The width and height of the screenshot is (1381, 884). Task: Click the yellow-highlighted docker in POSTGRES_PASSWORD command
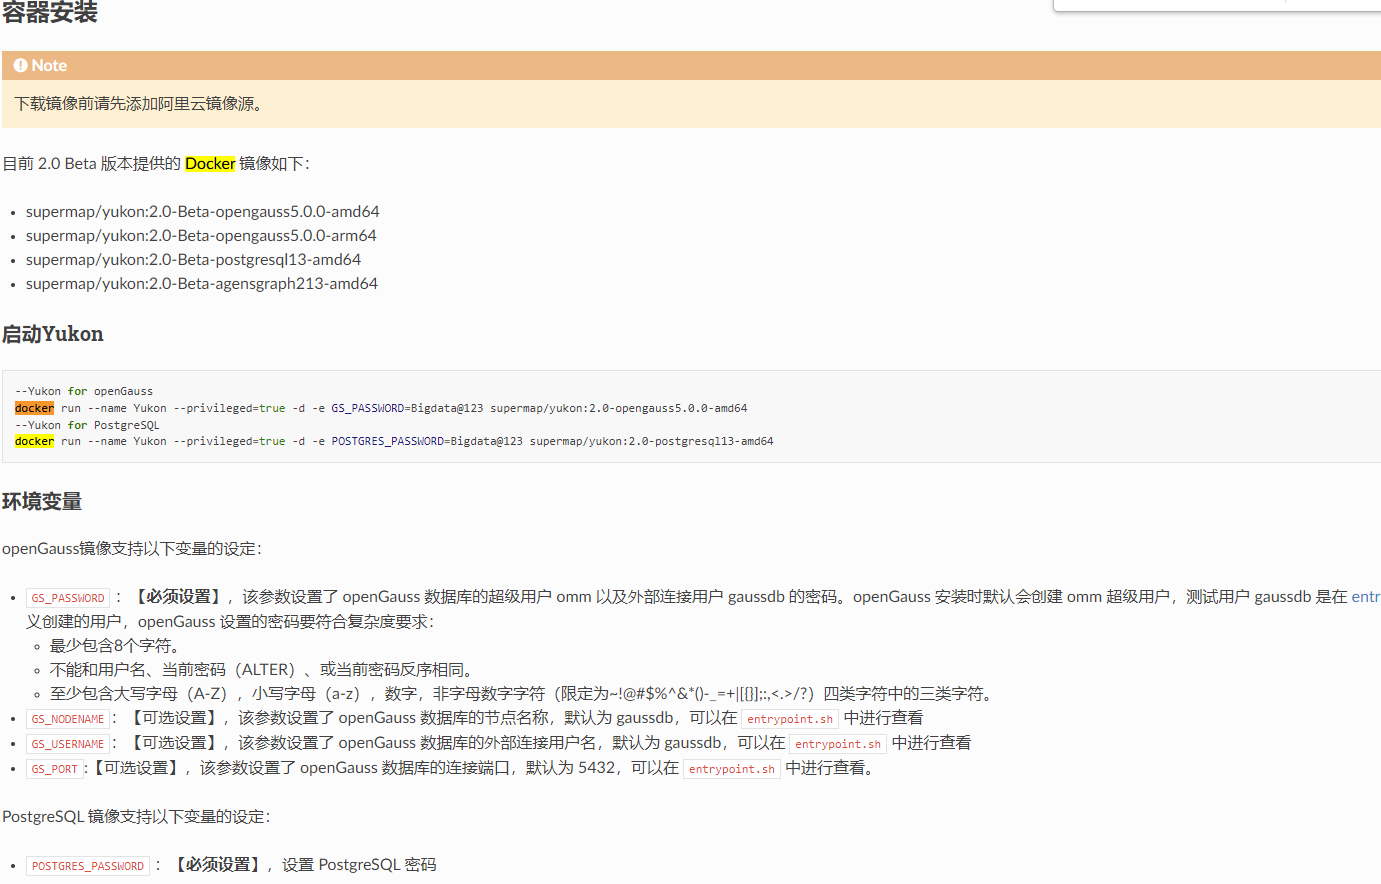[34, 441]
